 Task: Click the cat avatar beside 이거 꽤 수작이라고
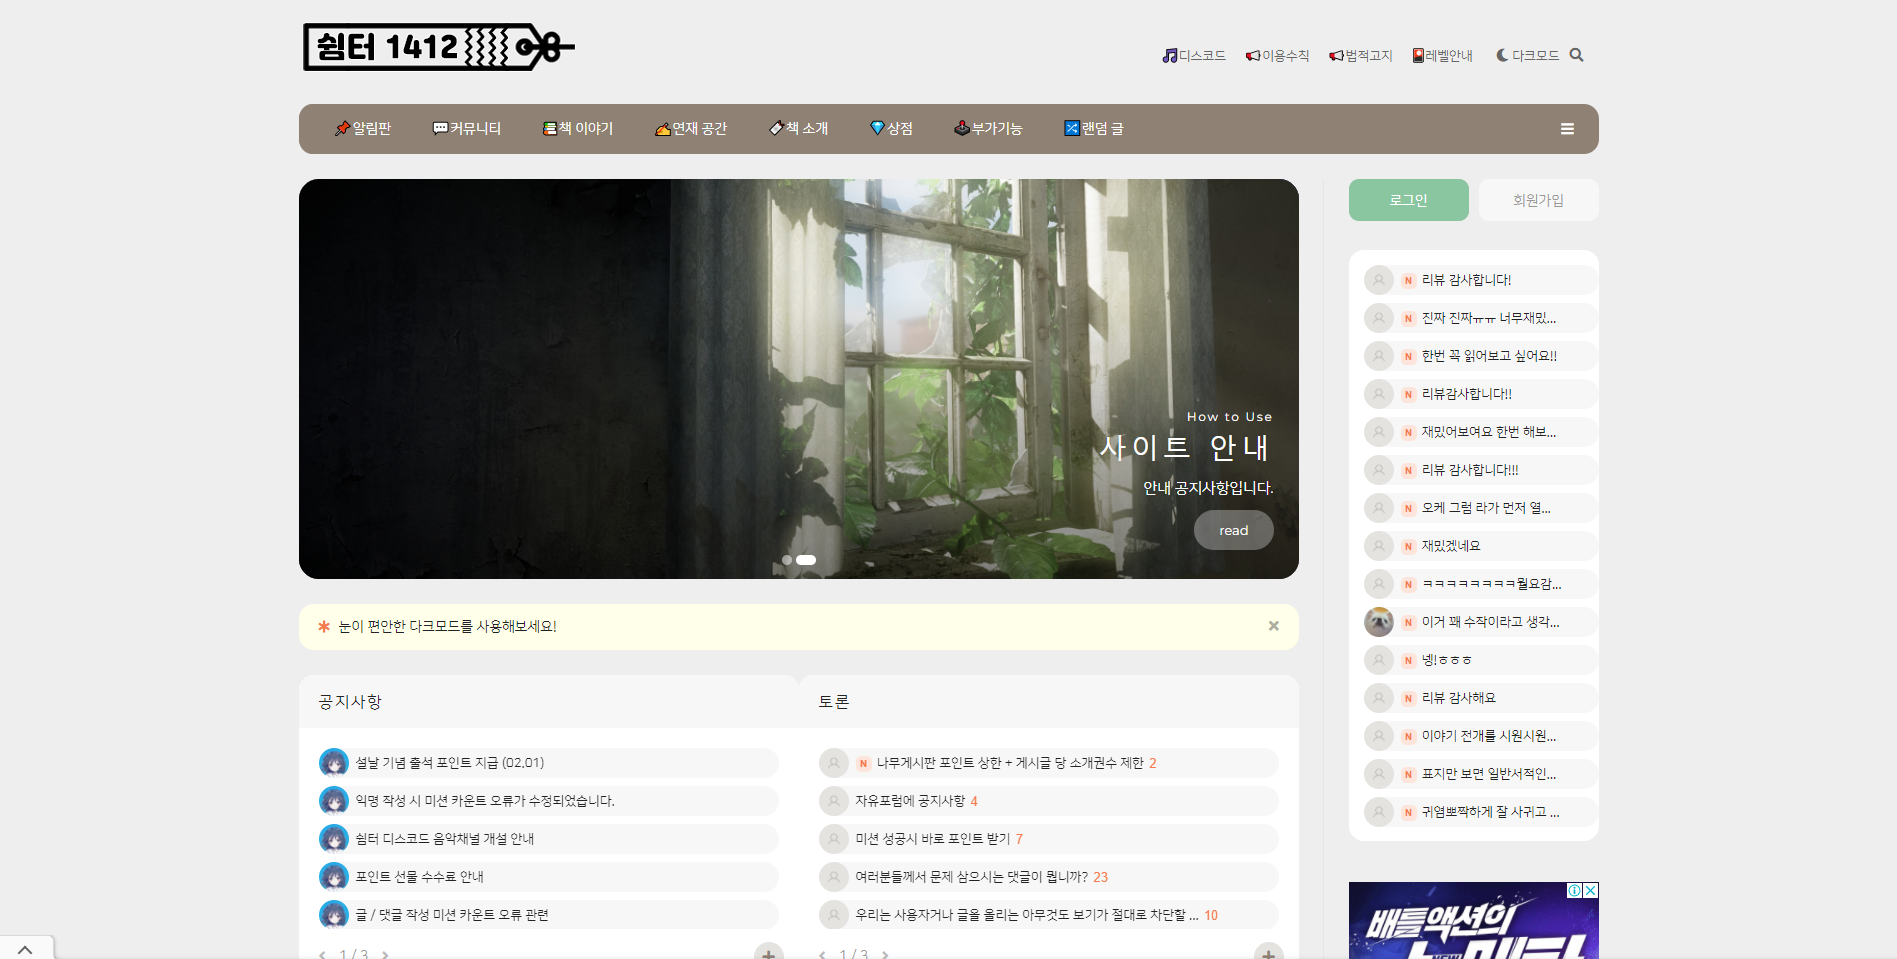tap(1379, 622)
